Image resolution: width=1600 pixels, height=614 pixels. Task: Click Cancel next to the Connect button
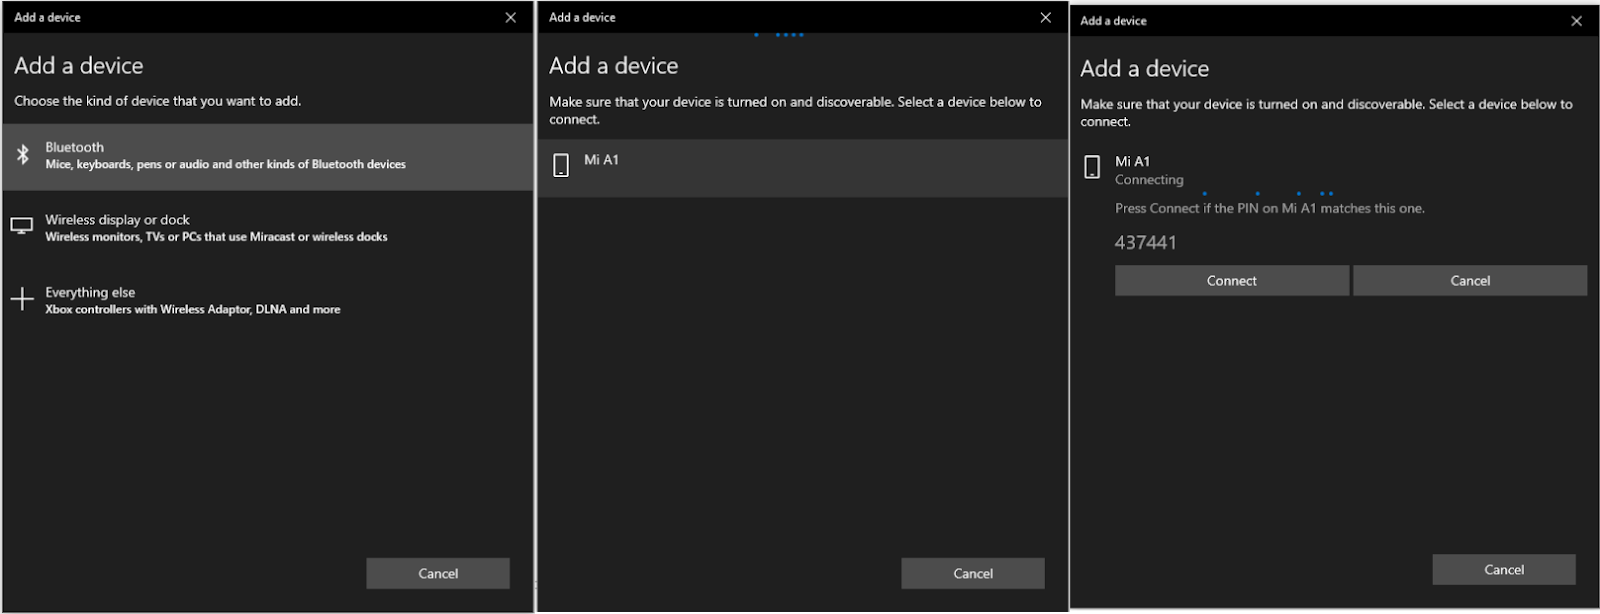point(1470,280)
